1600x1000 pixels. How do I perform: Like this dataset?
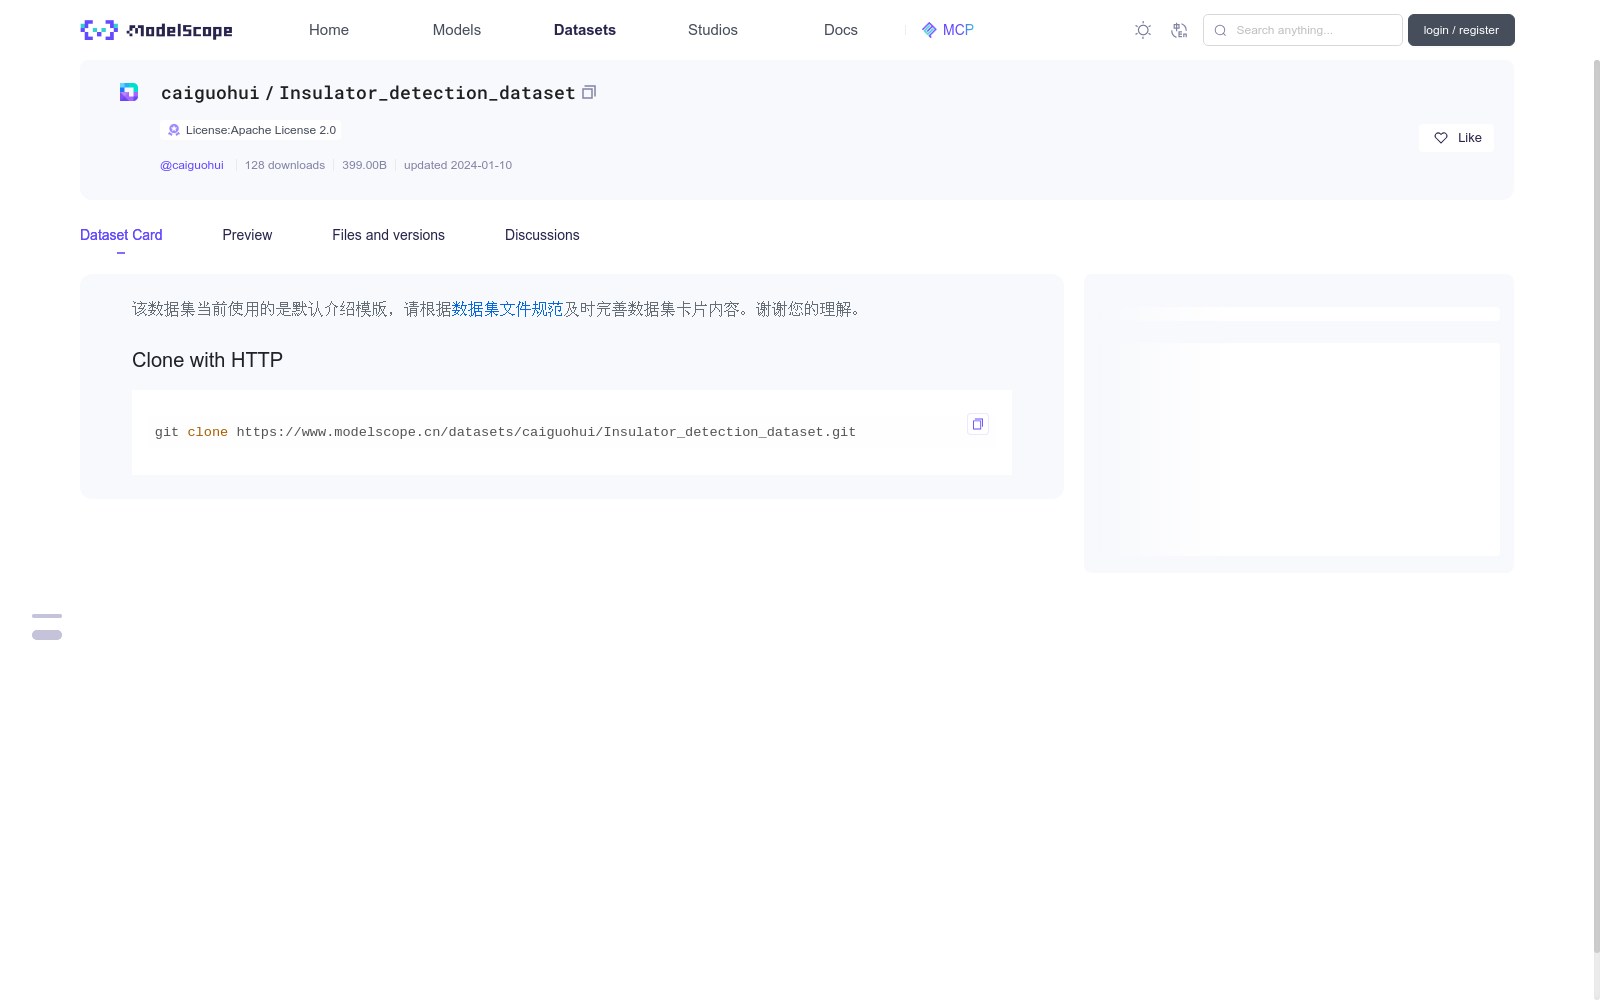click(1456, 138)
